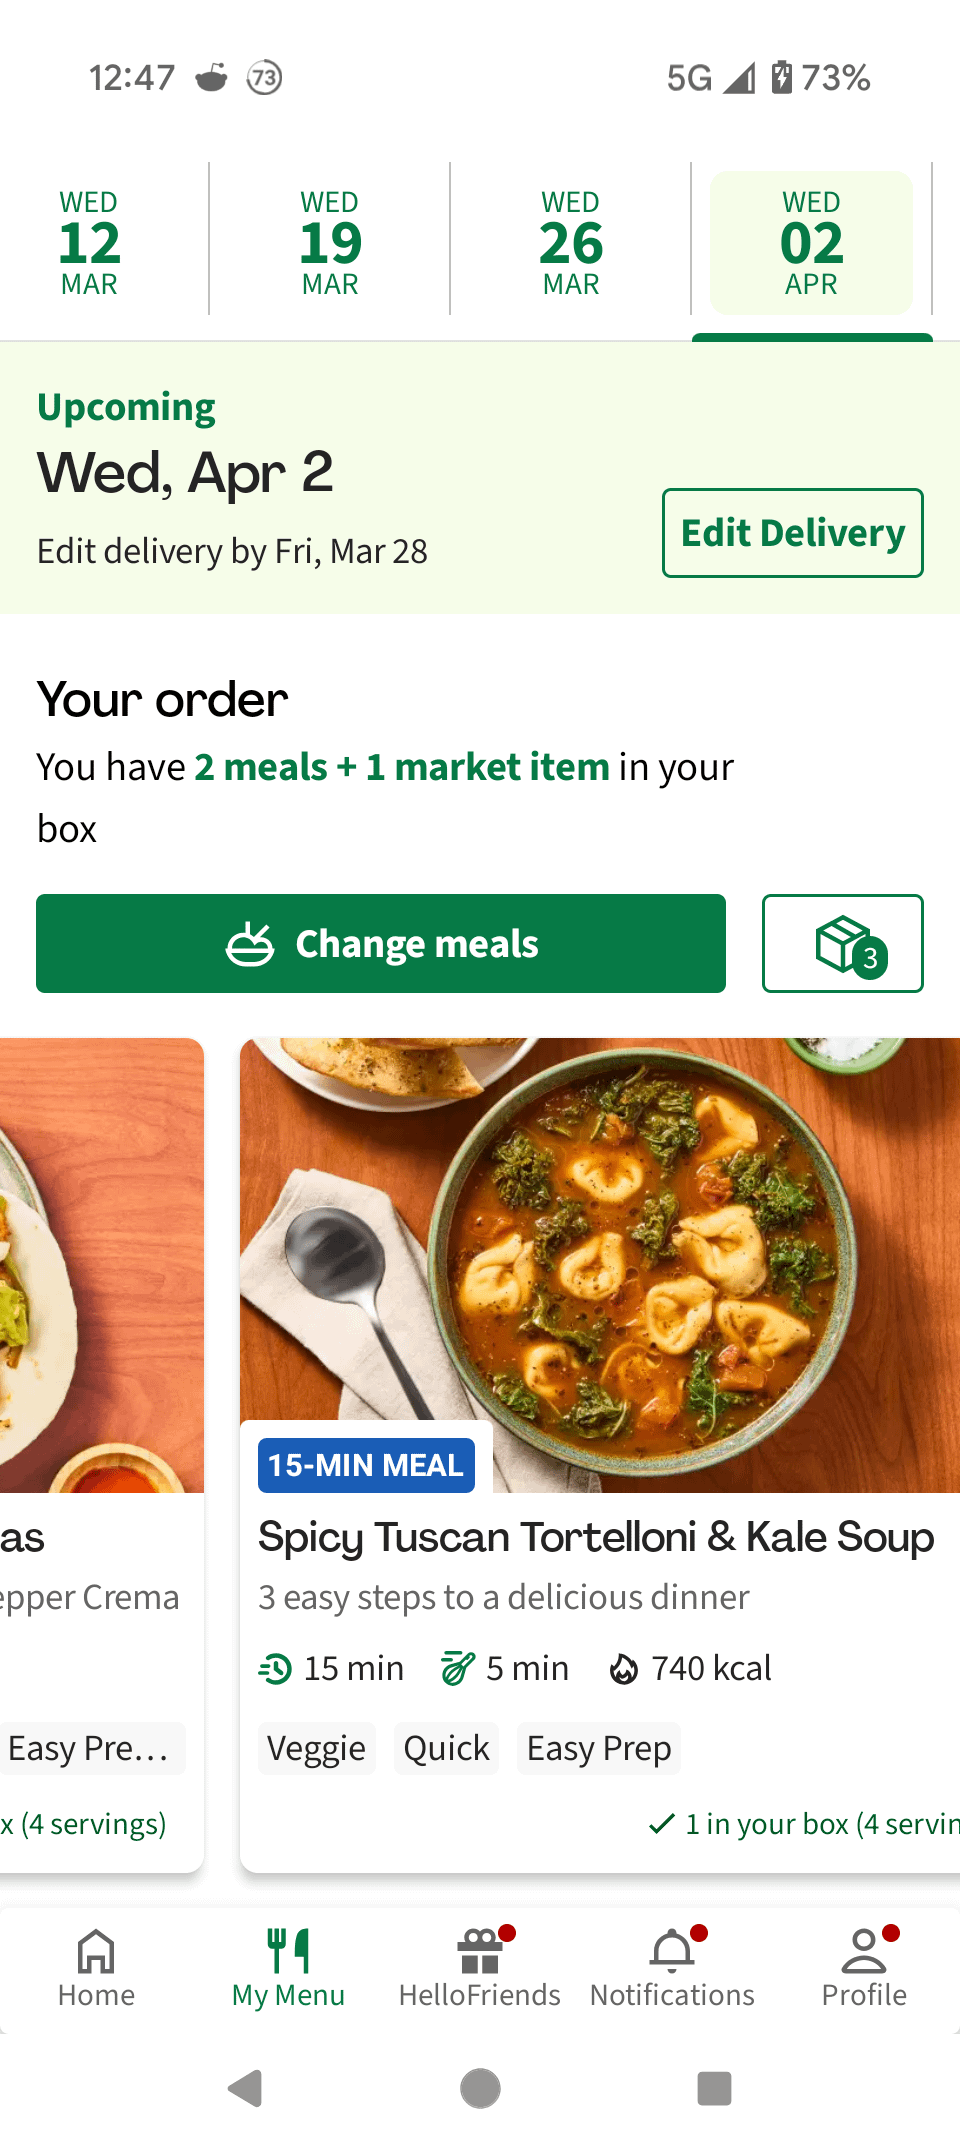This screenshot has height=2142, width=960.
Task: Tap the Veggie tag on the soup
Action: point(316,1748)
